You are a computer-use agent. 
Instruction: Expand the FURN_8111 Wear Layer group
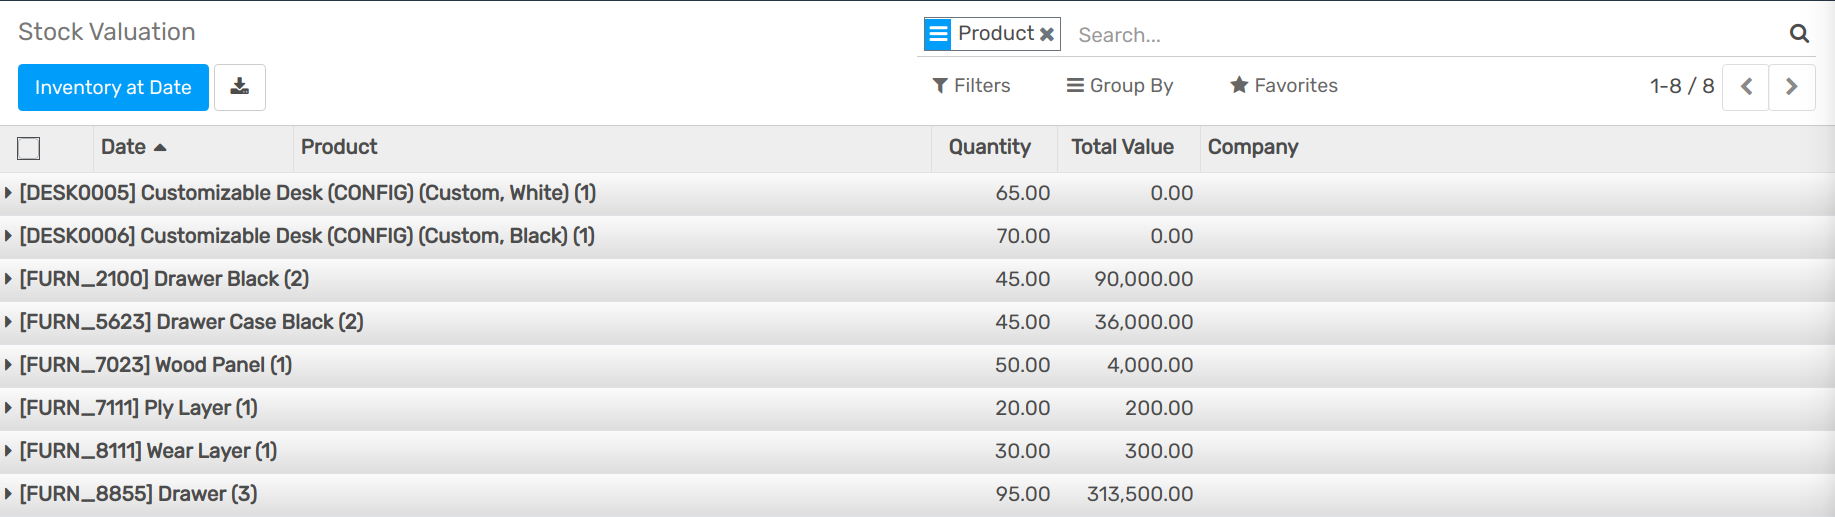[917, 451]
